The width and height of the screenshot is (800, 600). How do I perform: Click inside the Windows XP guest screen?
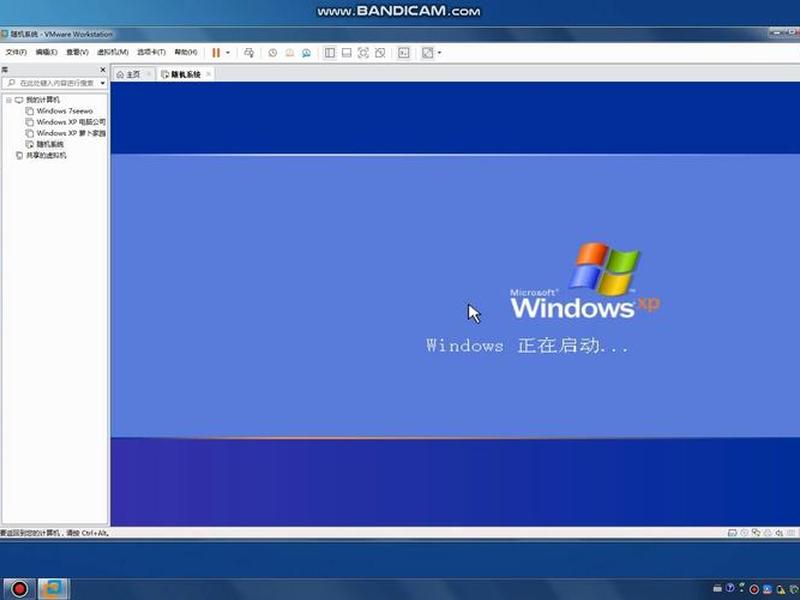click(x=455, y=304)
